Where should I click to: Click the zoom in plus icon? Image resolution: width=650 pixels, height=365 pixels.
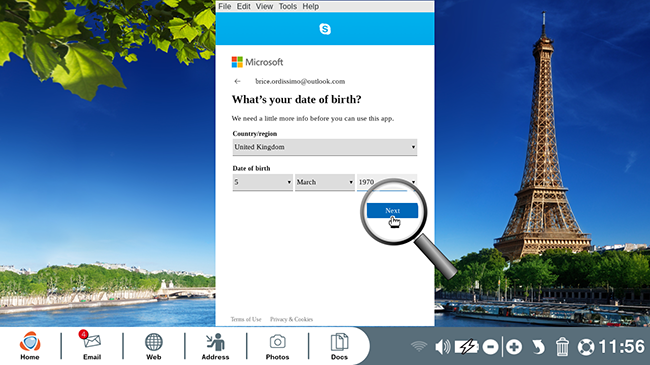514,347
